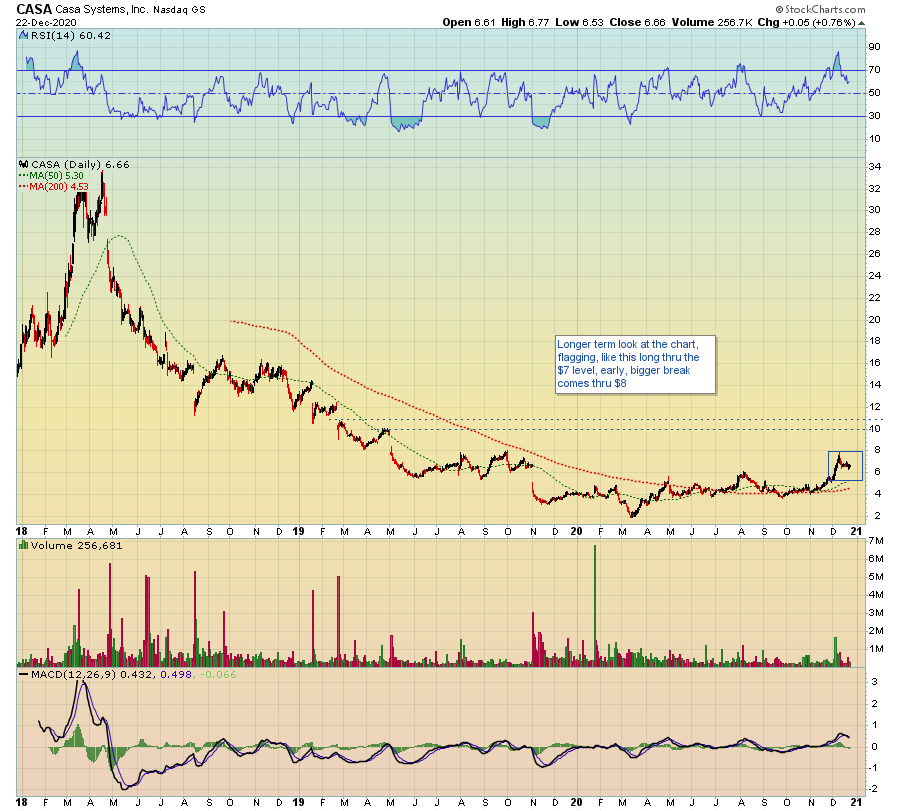Viewport: 900px width, 811px height.
Task: Click the blue MACD signal value '0.498'
Action: pyautogui.click(x=176, y=674)
